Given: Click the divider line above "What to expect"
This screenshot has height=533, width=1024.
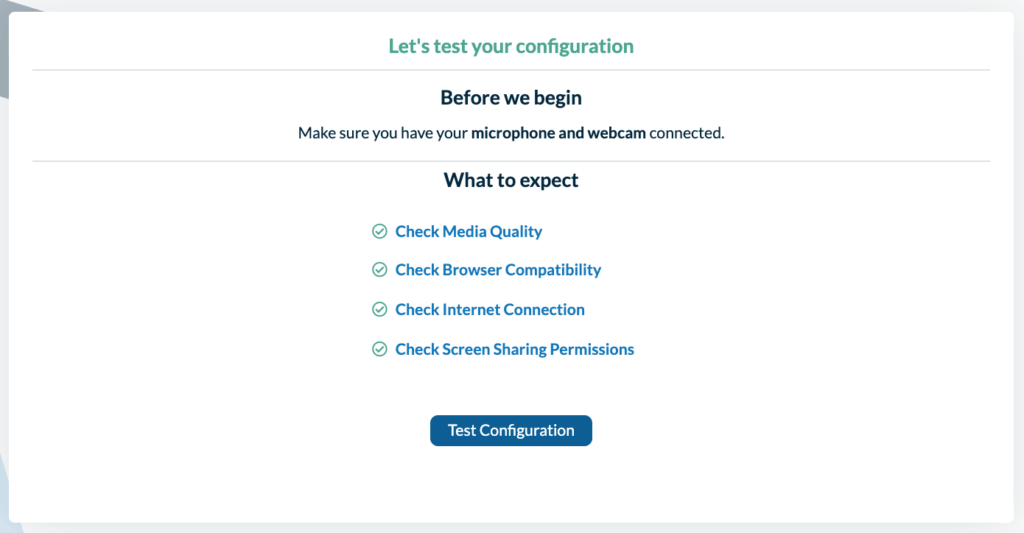Looking at the screenshot, I should point(511,161).
